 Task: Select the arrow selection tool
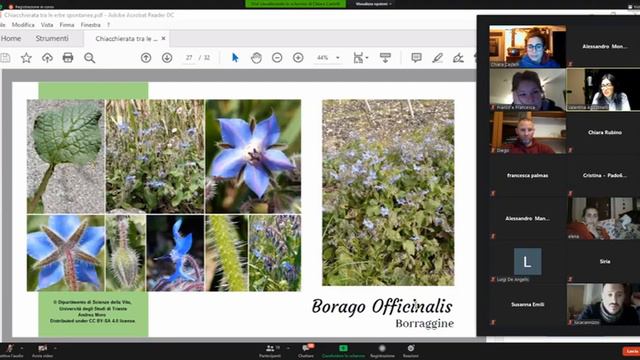235,58
